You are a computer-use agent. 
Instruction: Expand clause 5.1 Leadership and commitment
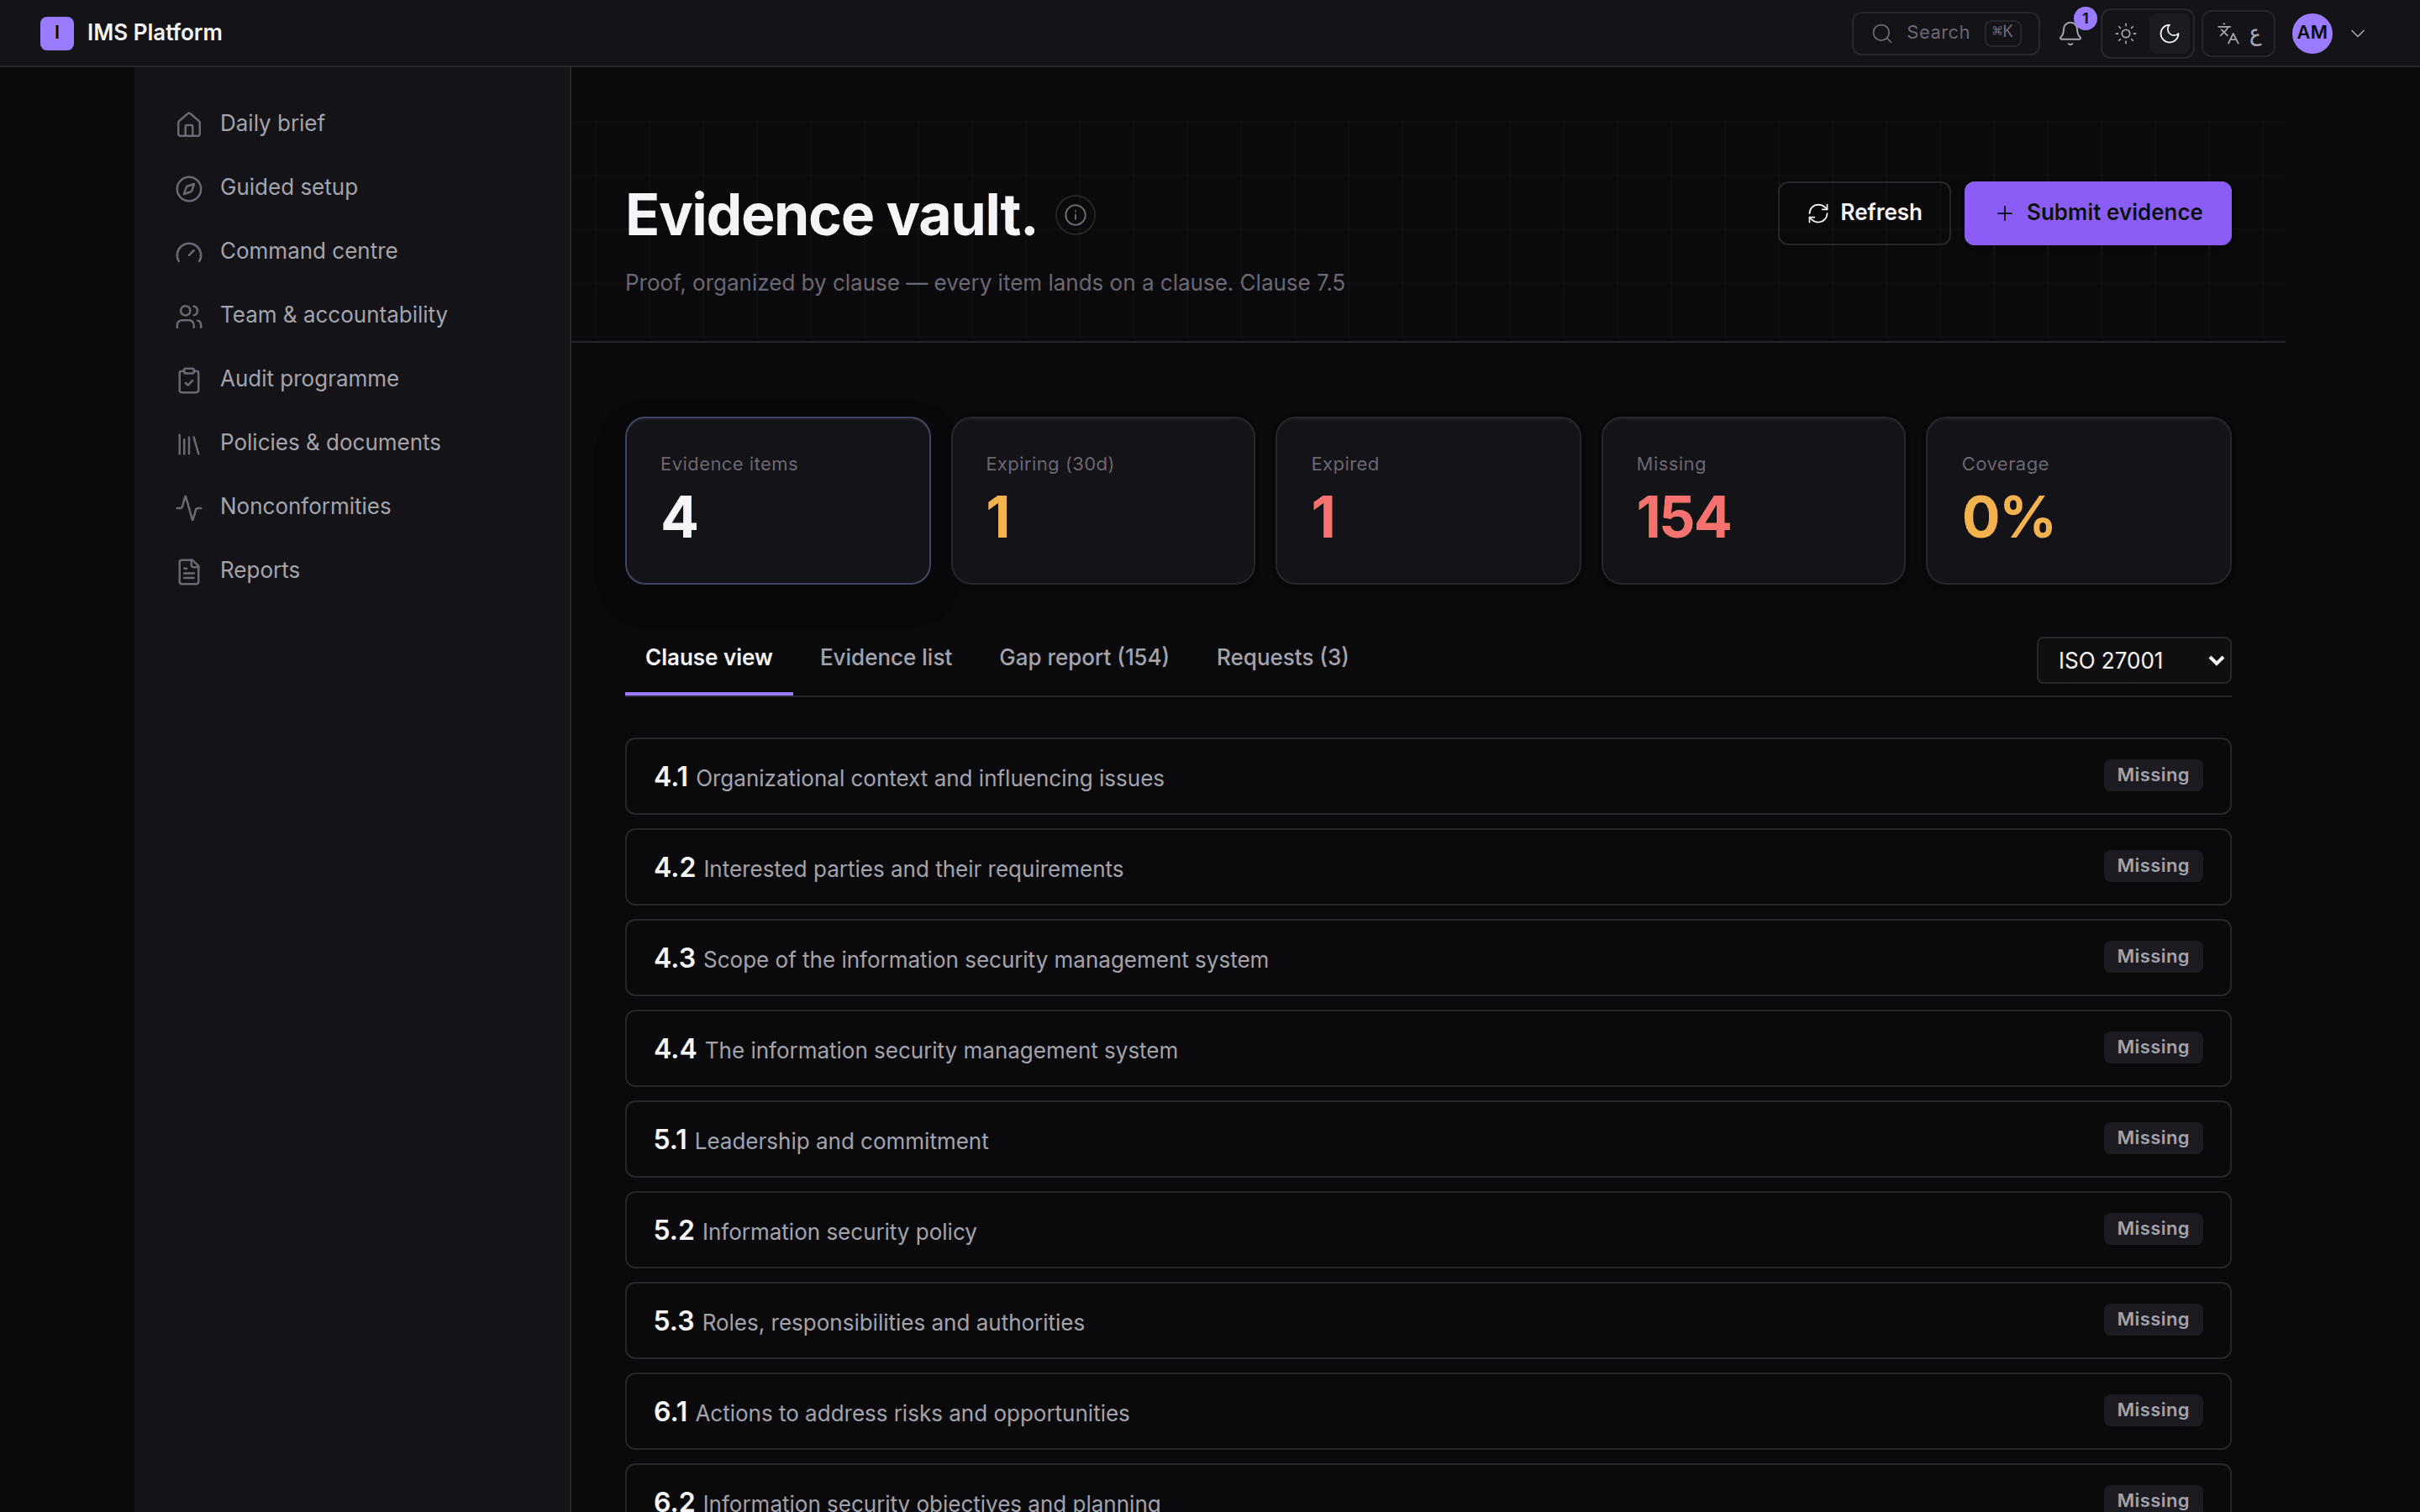click(1428, 1139)
